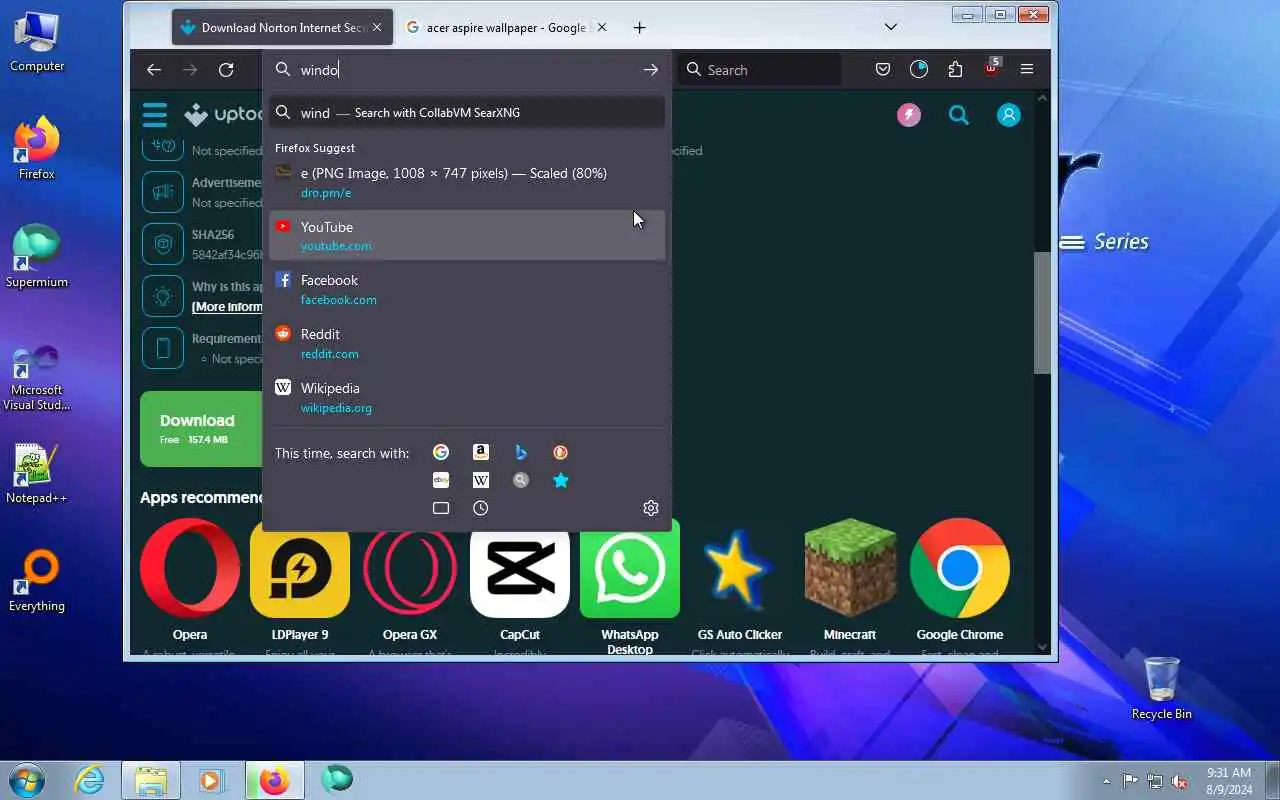The image size is (1280, 800).
Task: Select the Microsoft Visual Studio desktop icon
Action: click(36, 379)
